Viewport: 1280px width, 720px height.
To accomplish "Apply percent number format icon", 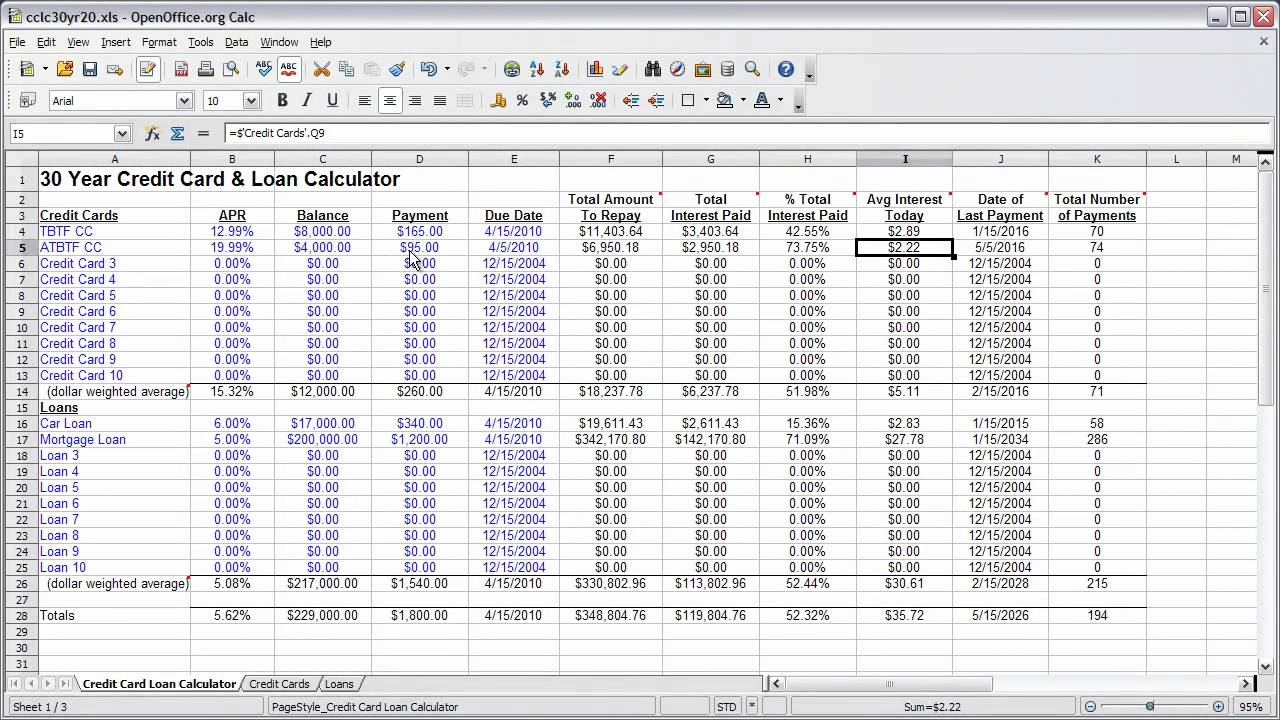I will [x=522, y=100].
